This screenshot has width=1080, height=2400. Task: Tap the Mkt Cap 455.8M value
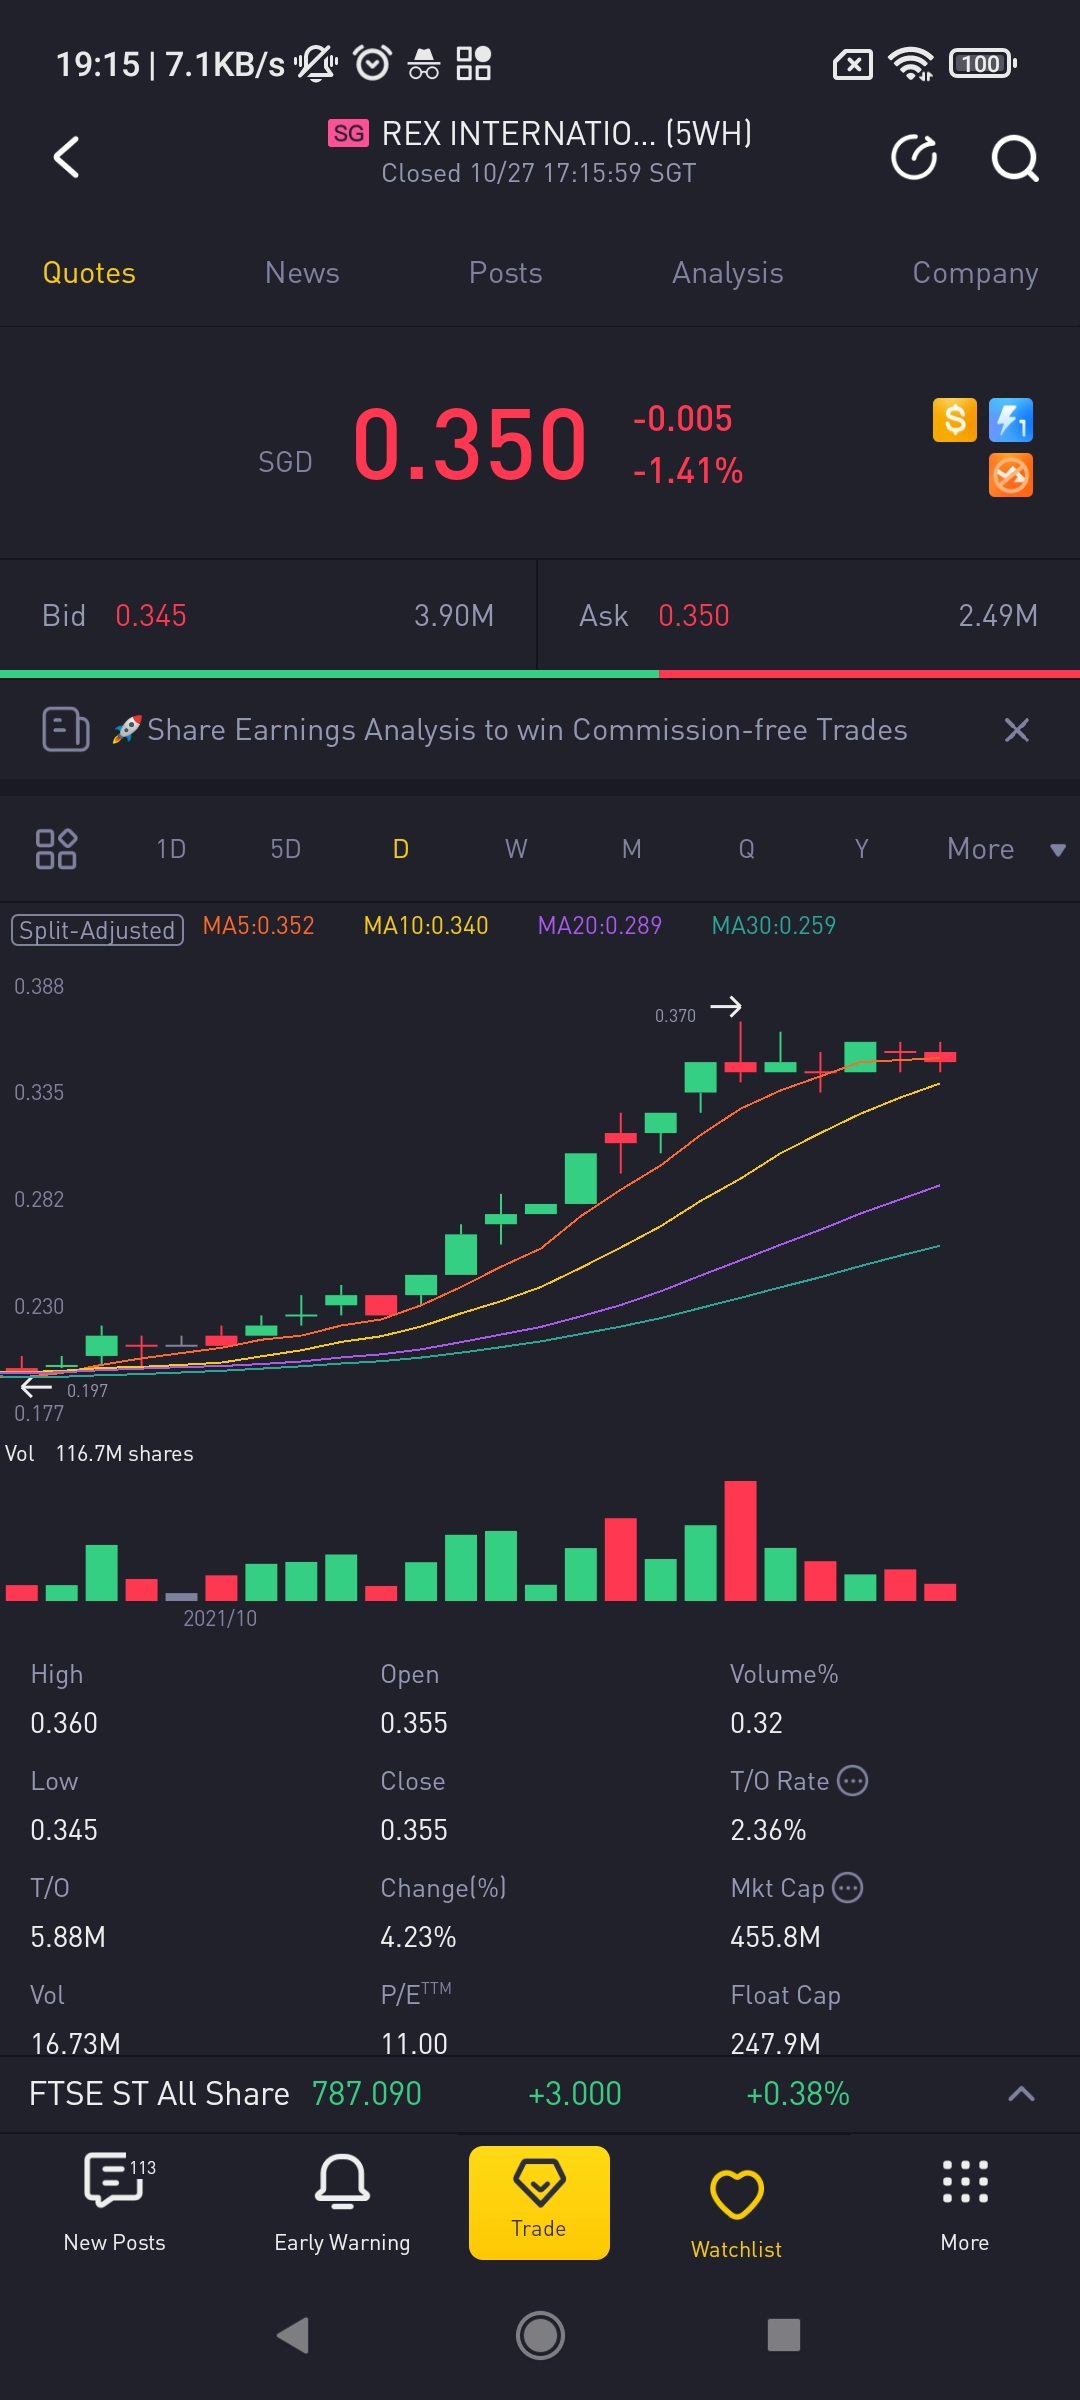click(x=775, y=1937)
